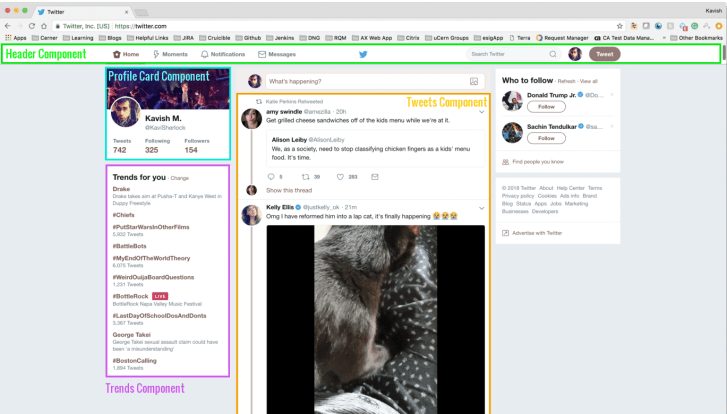Go back with the browser back arrow
The width and height of the screenshot is (727, 414).
point(7,26)
